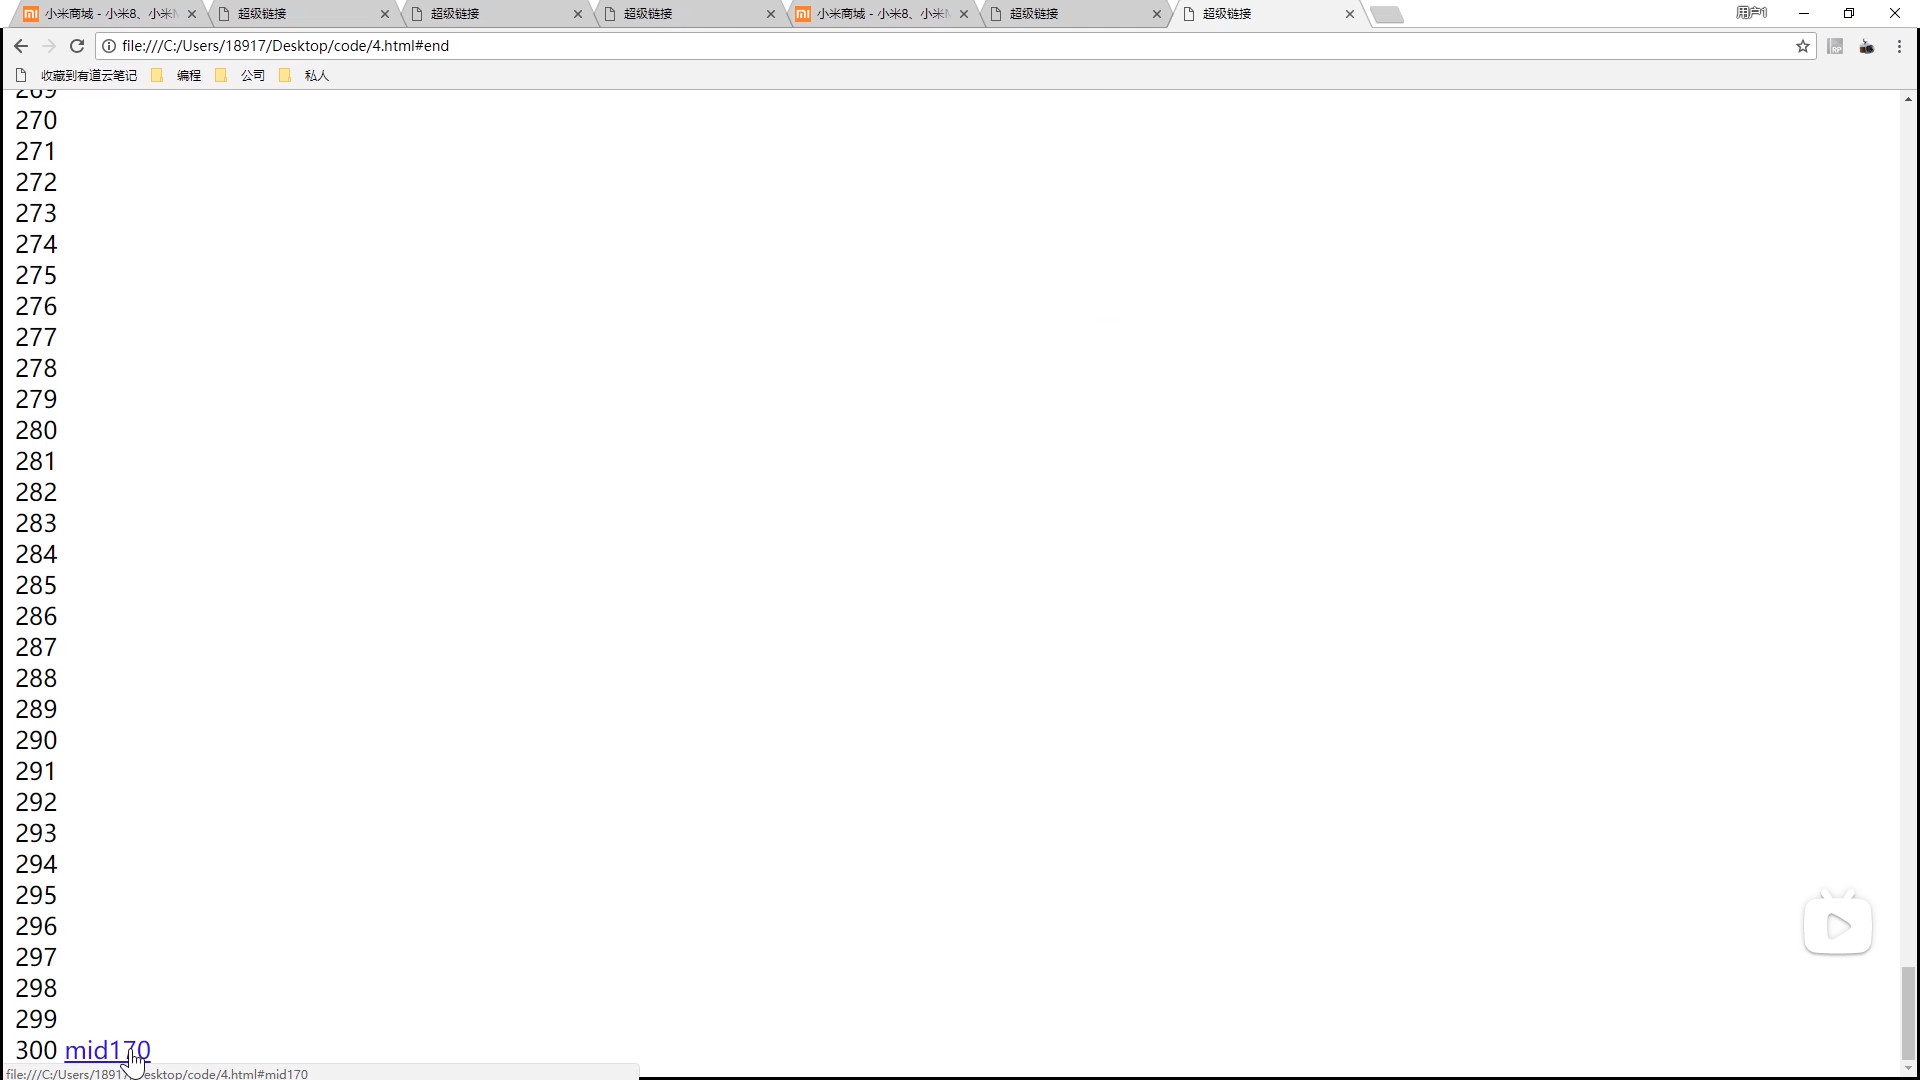This screenshot has width=1920, height=1080.
Task: Open the 用户1 profile button
Action: (1751, 13)
